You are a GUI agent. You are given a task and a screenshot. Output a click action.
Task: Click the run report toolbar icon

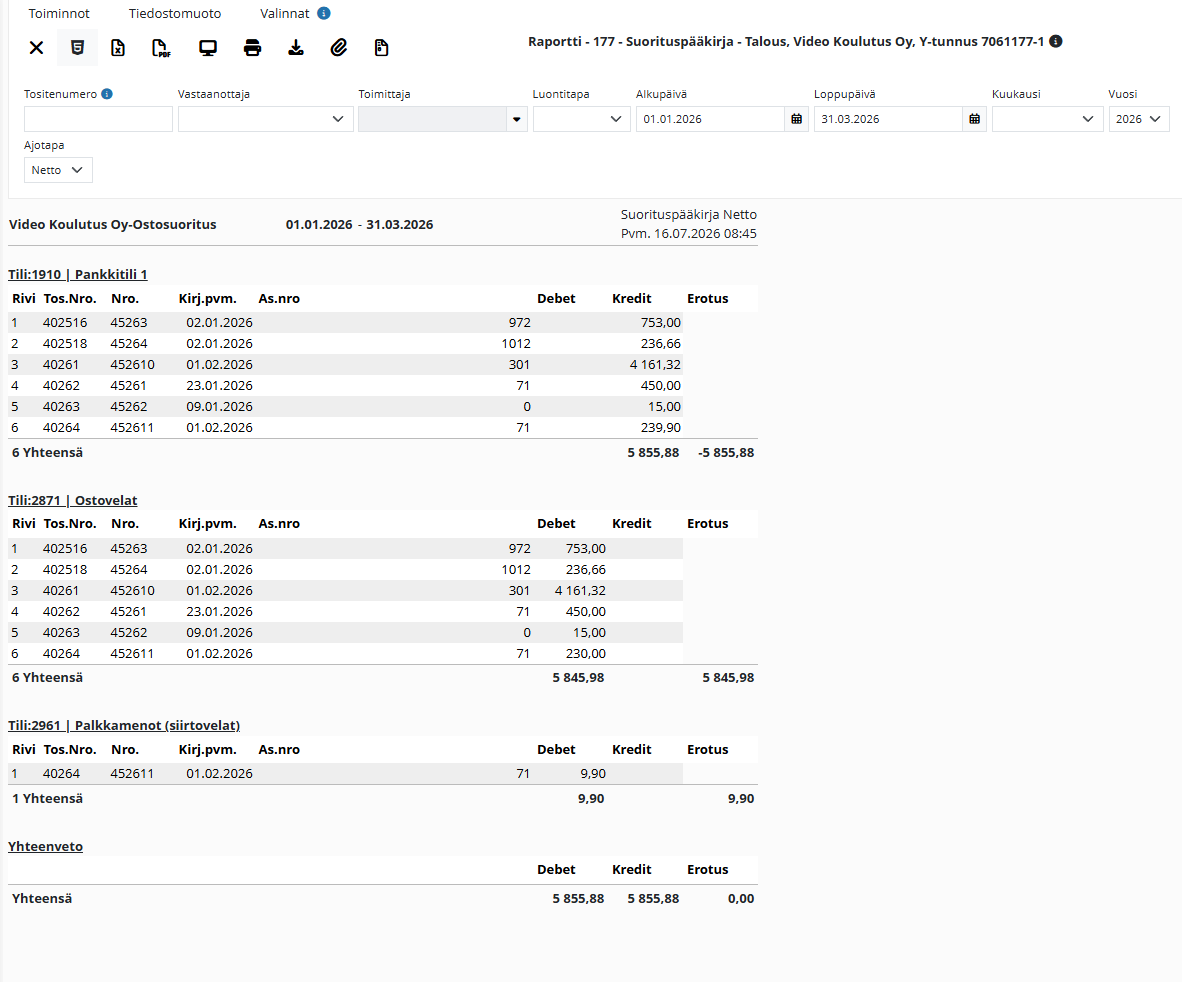pos(77,48)
